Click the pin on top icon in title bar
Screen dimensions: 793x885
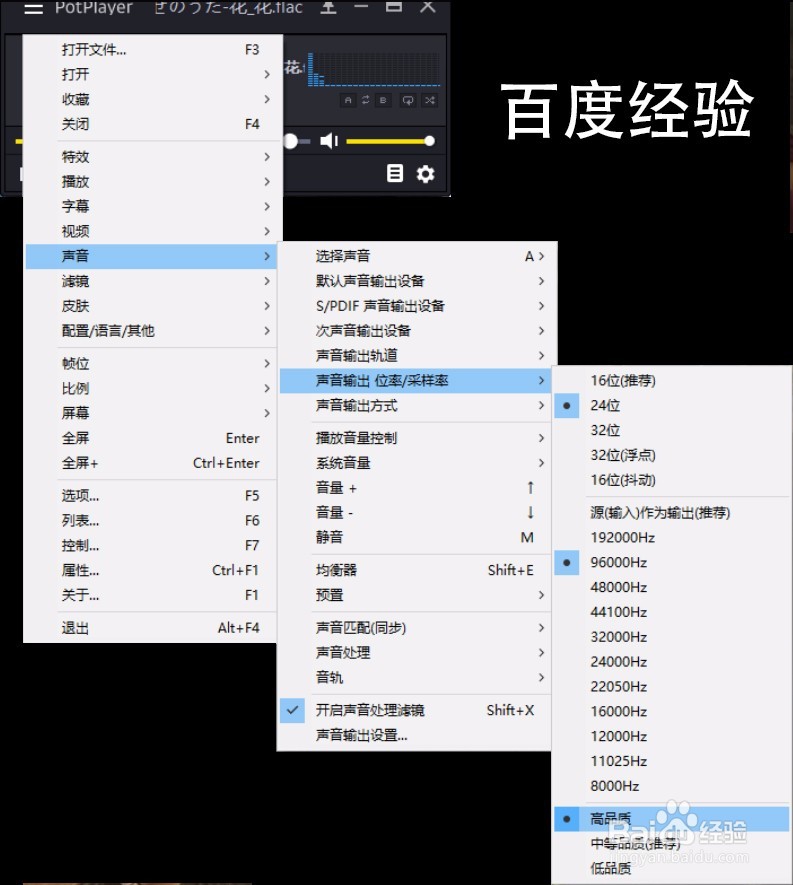pos(328,7)
